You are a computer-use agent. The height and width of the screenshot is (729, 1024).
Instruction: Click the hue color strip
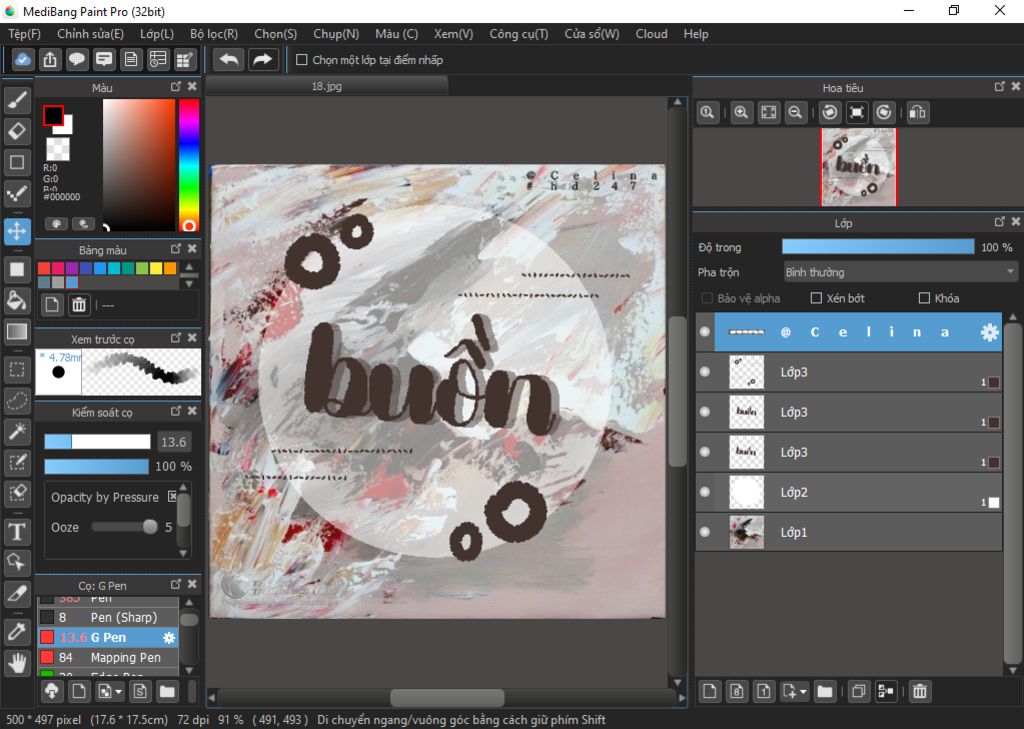click(189, 165)
